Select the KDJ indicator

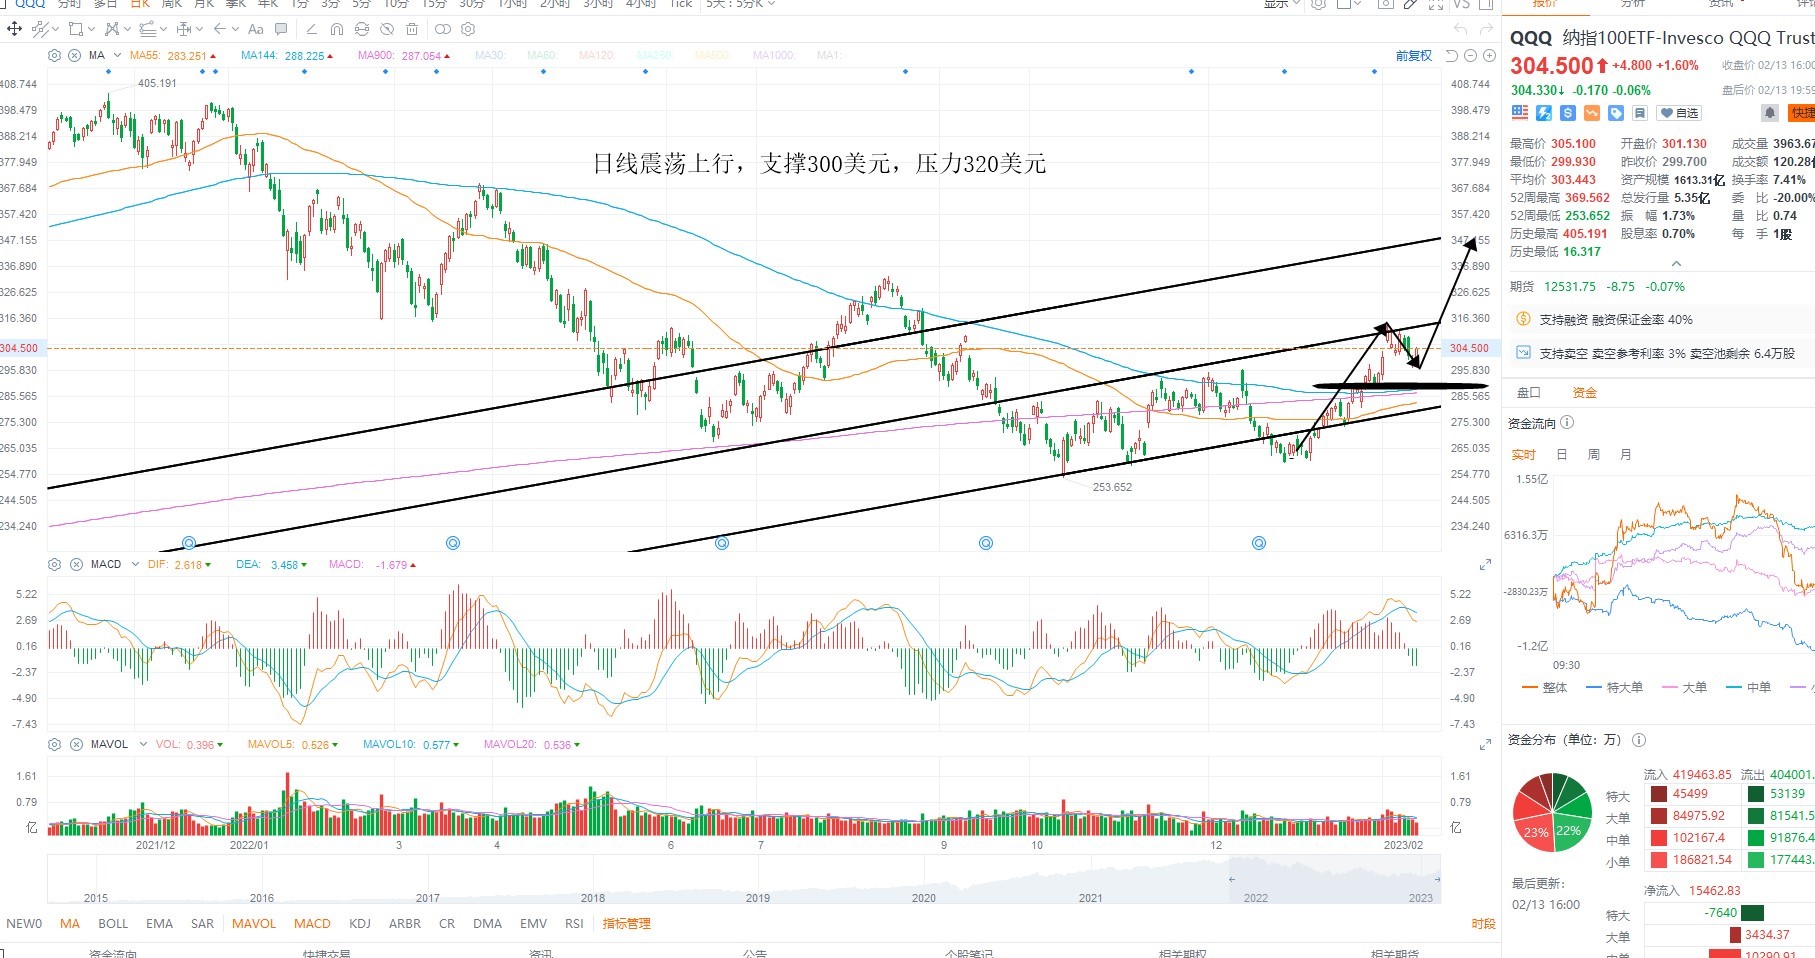360,924
